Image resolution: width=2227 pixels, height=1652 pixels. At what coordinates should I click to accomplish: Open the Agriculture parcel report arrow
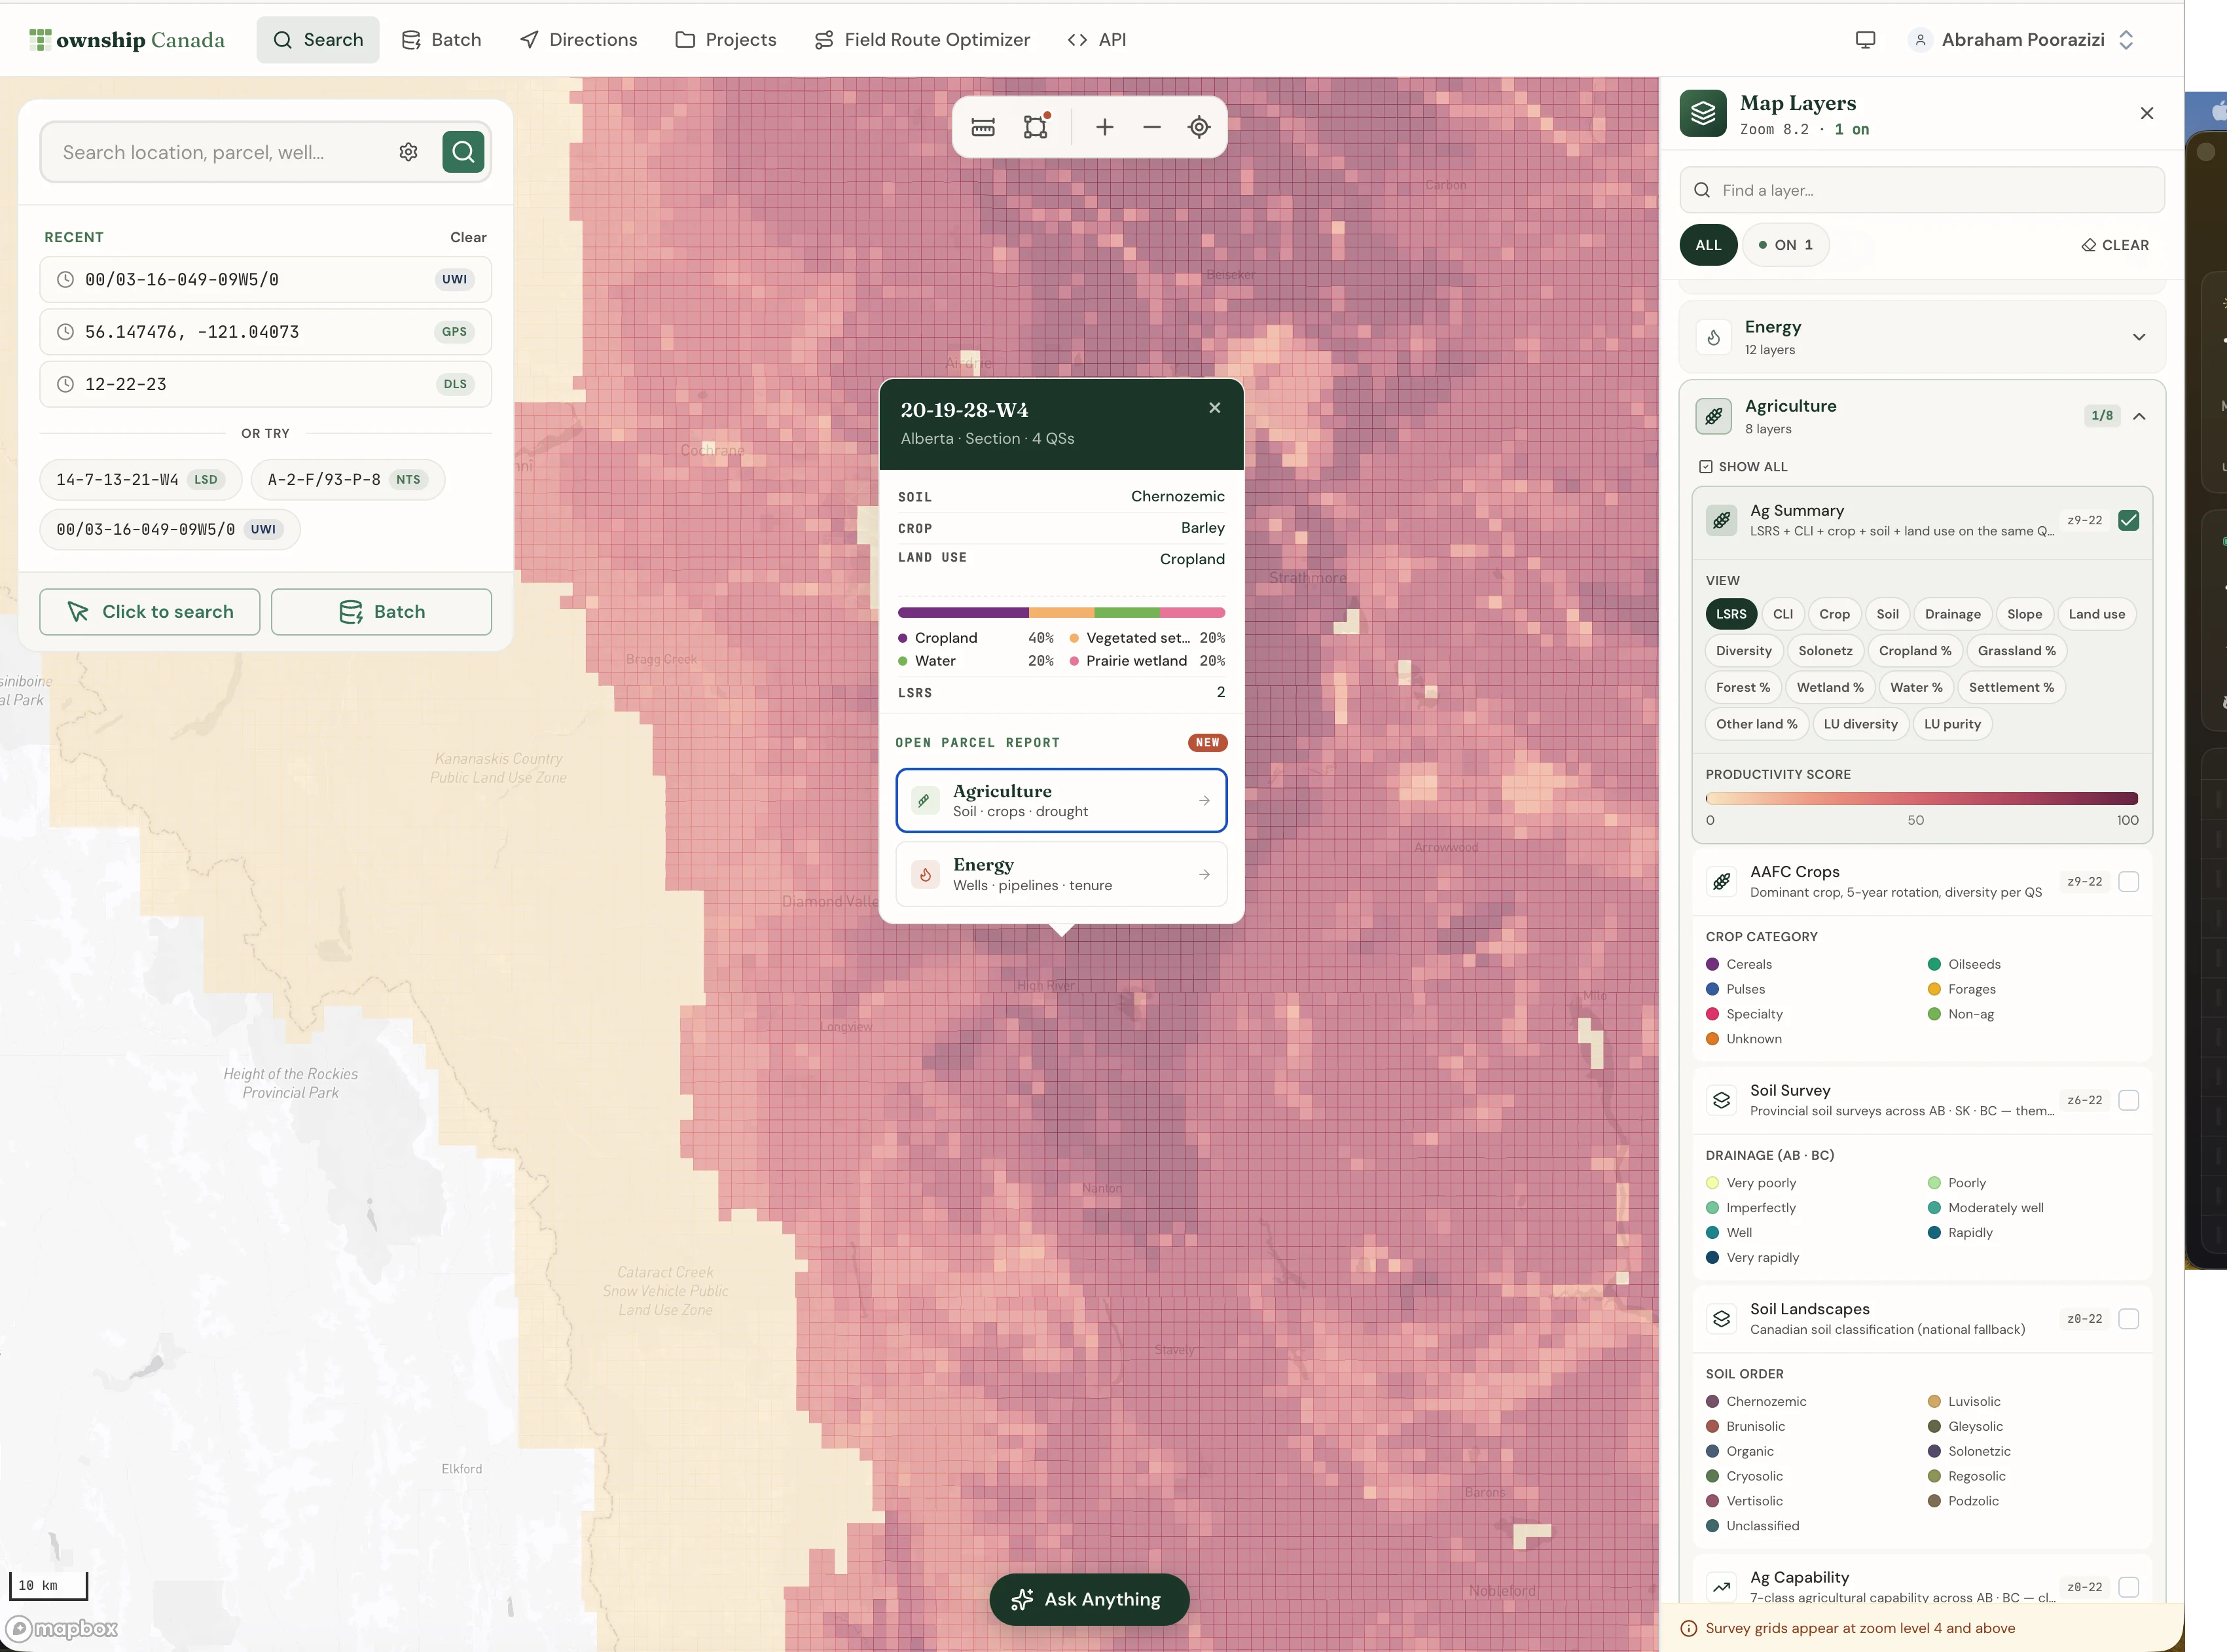(x=1204, y=800)
